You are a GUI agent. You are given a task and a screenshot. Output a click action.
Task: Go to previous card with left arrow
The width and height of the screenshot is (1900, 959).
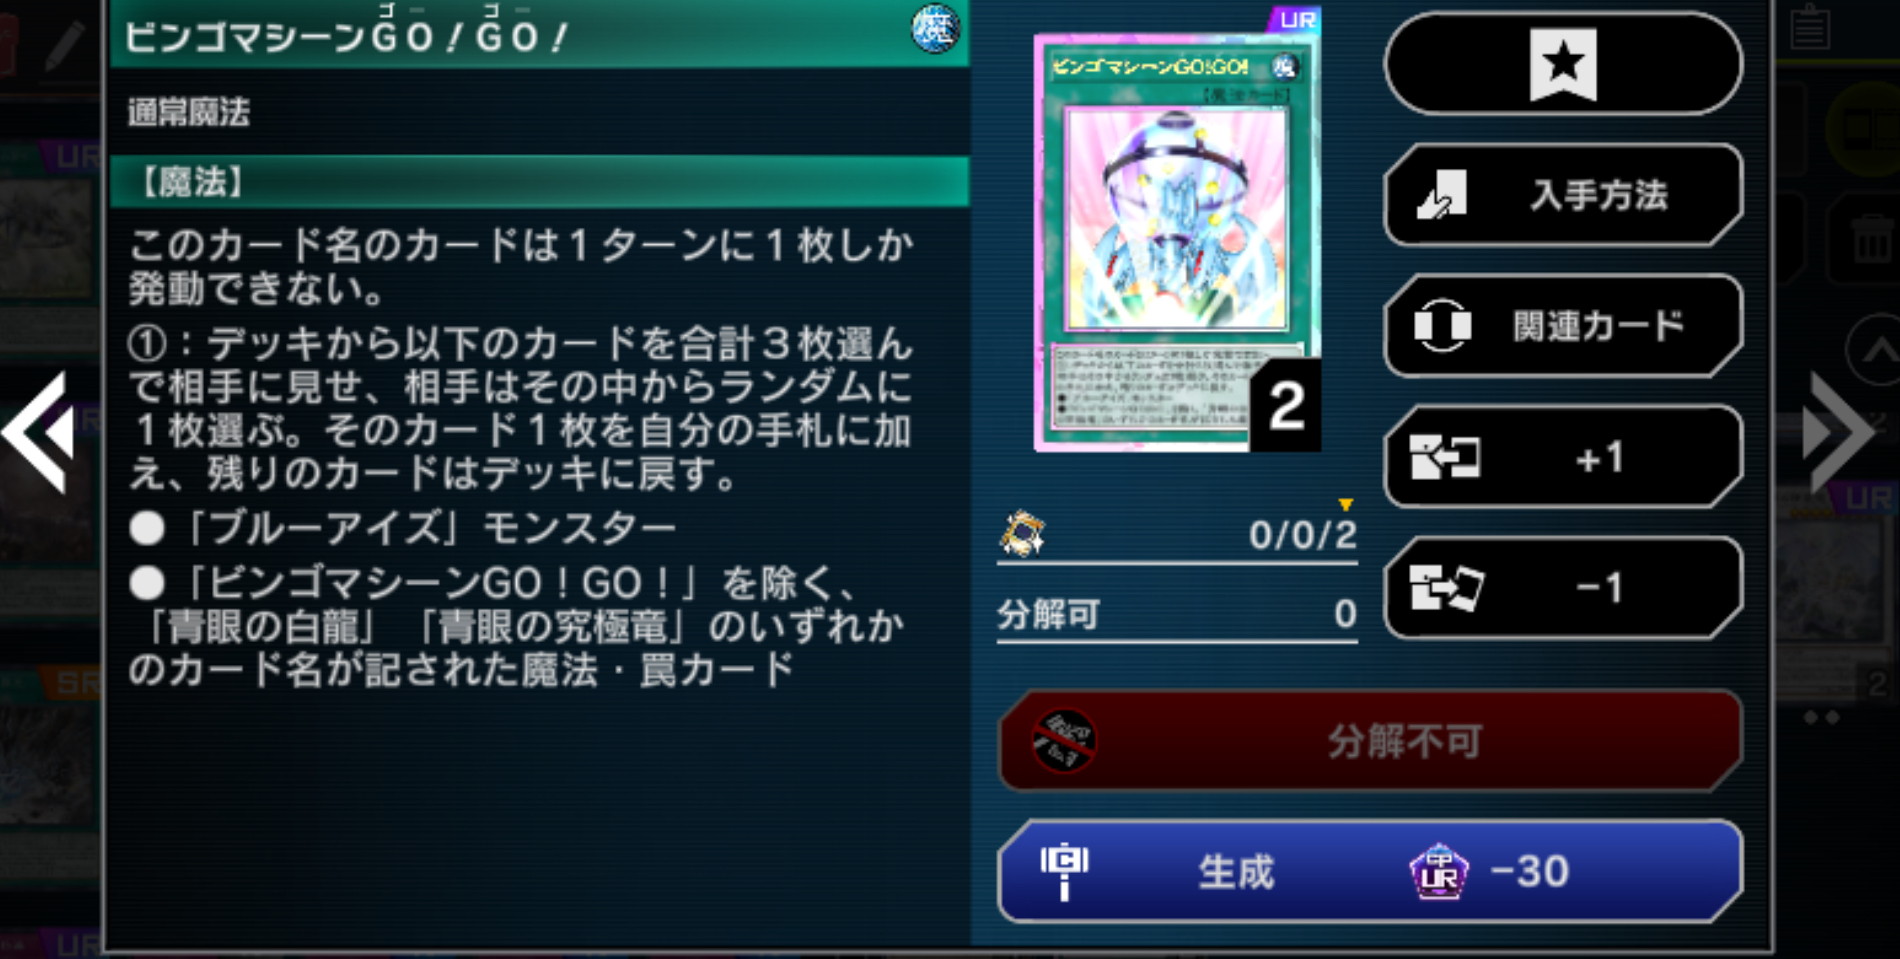coord(38,432)
